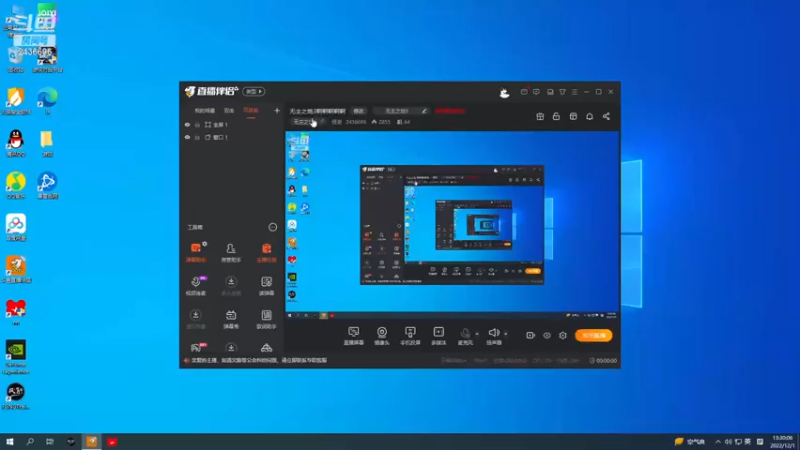Open Task View on the taskbar
The image size is (800, 450).
pos(49,442)
